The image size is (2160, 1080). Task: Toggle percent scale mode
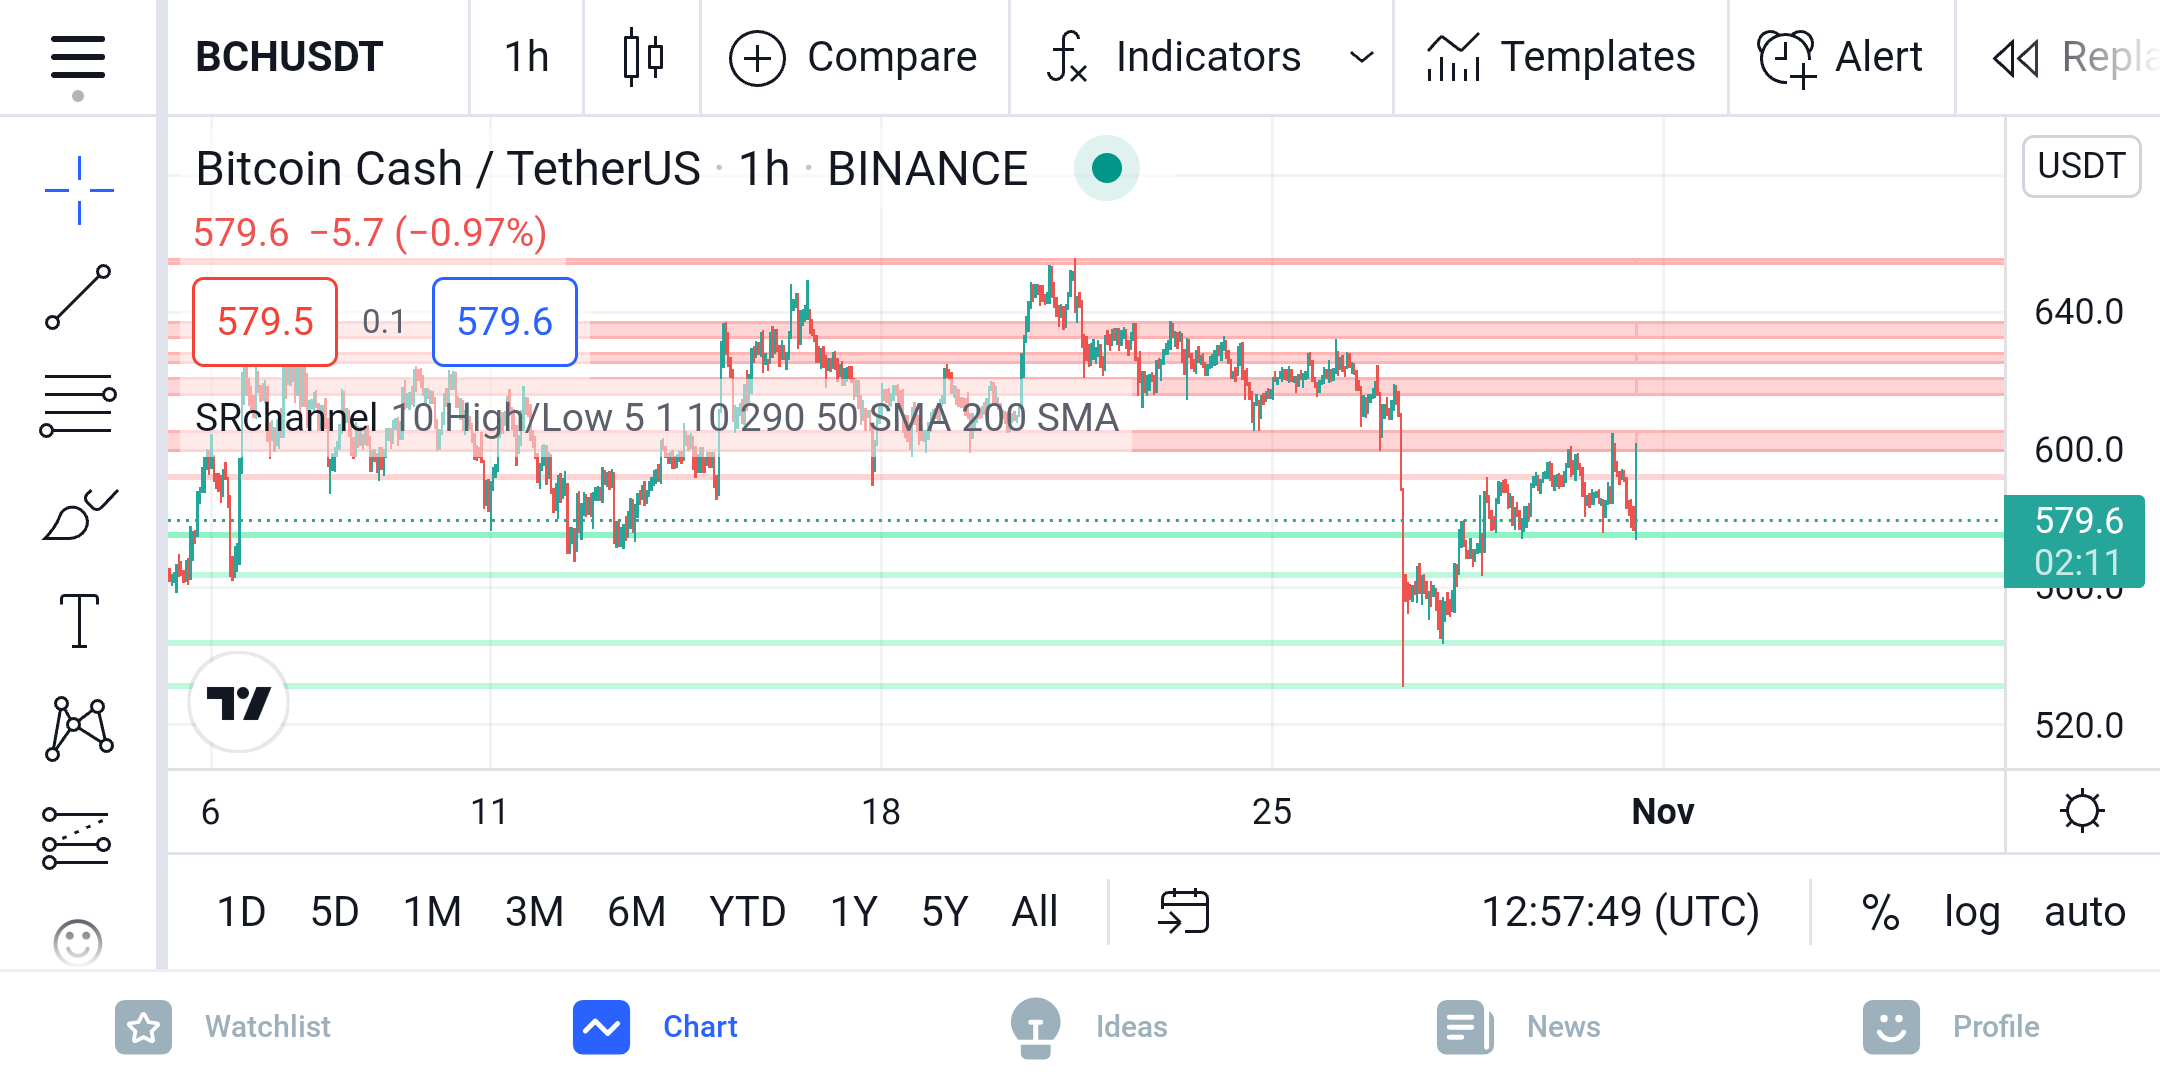pyautogui.click(x=1880, y=912)
